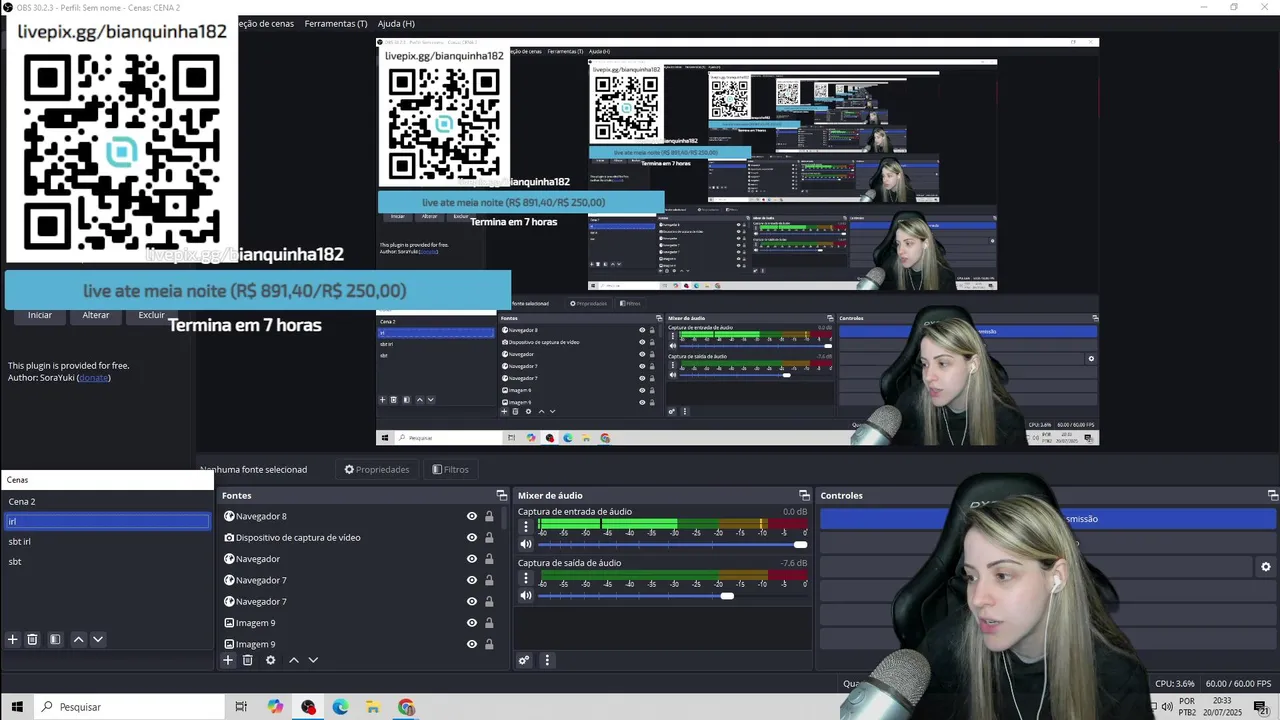Viewport: 1280px width, 720px height.
Task: Select the sbt irl scene
Action: point(107,541)
